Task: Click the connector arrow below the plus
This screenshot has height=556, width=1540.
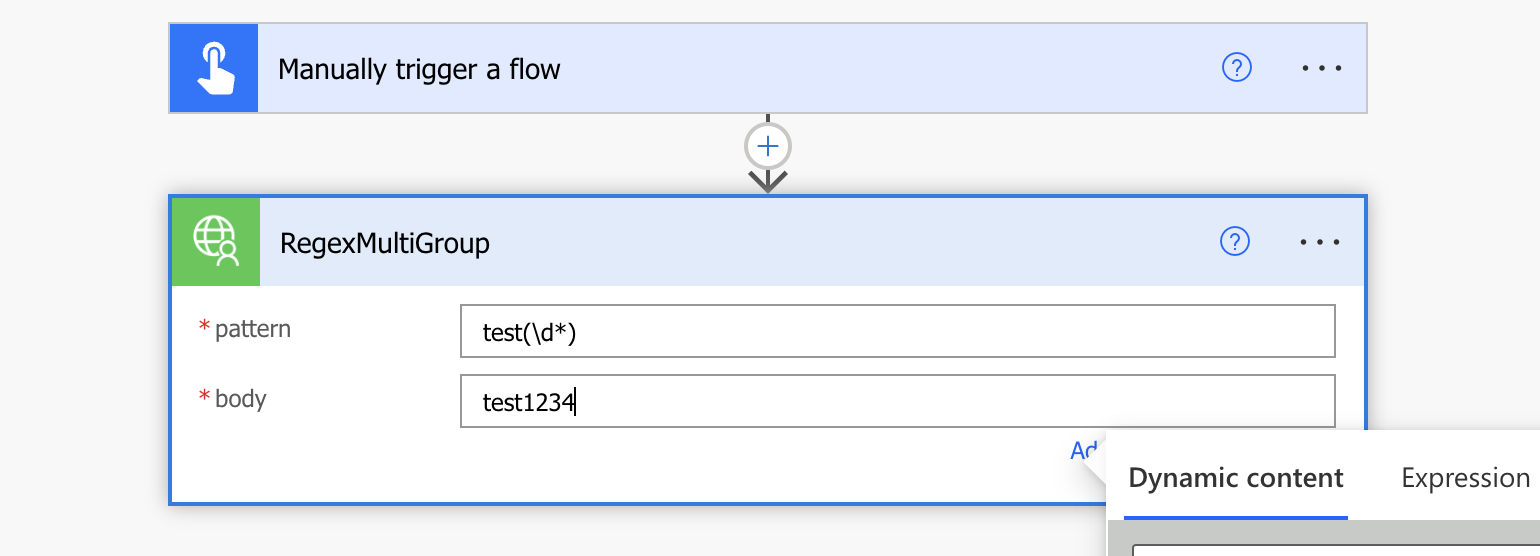Action: click(767, 181)
